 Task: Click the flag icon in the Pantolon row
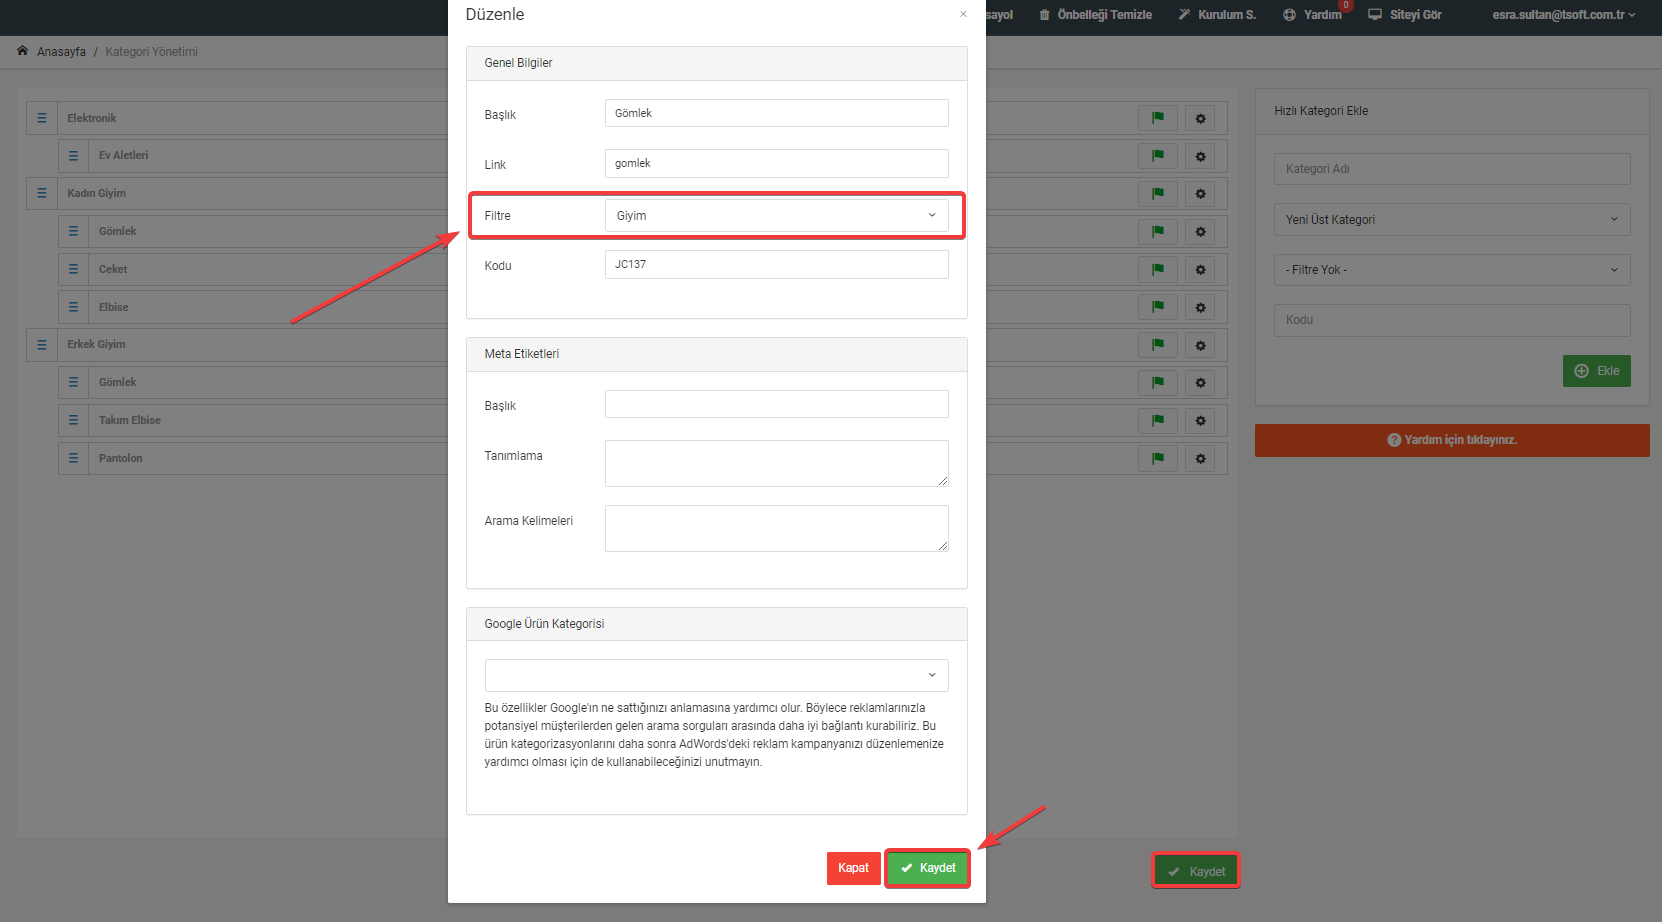1158,458
